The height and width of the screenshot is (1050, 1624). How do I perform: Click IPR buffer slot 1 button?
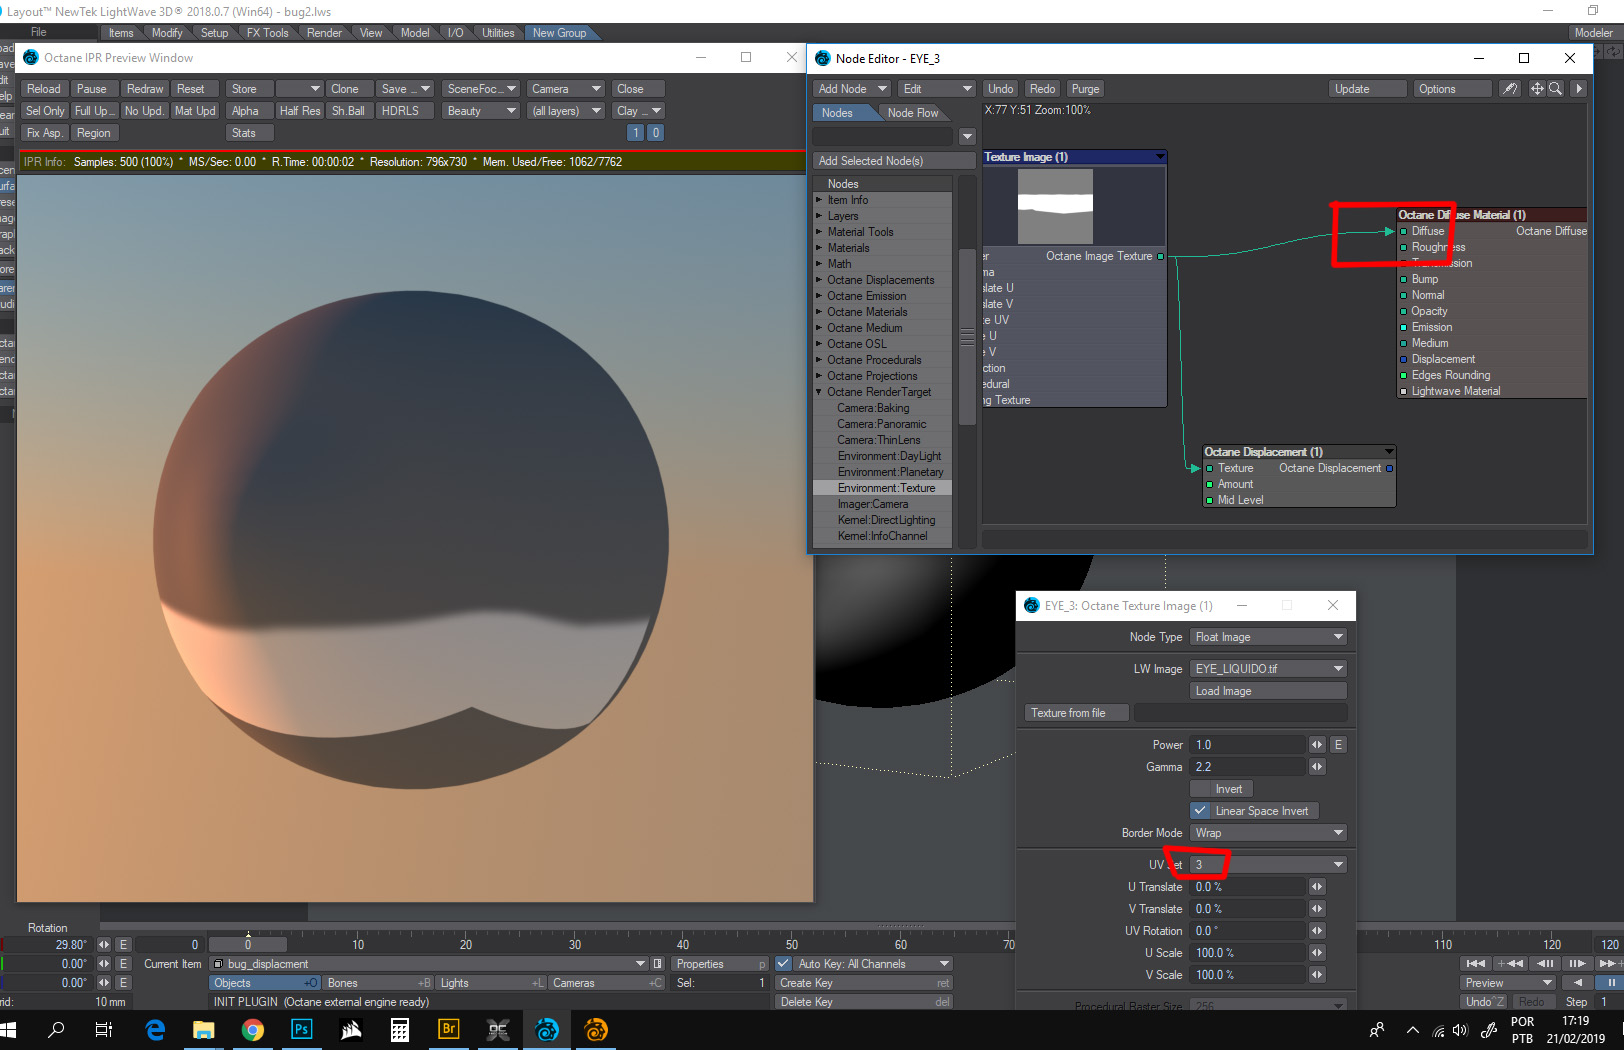[635, 133]
